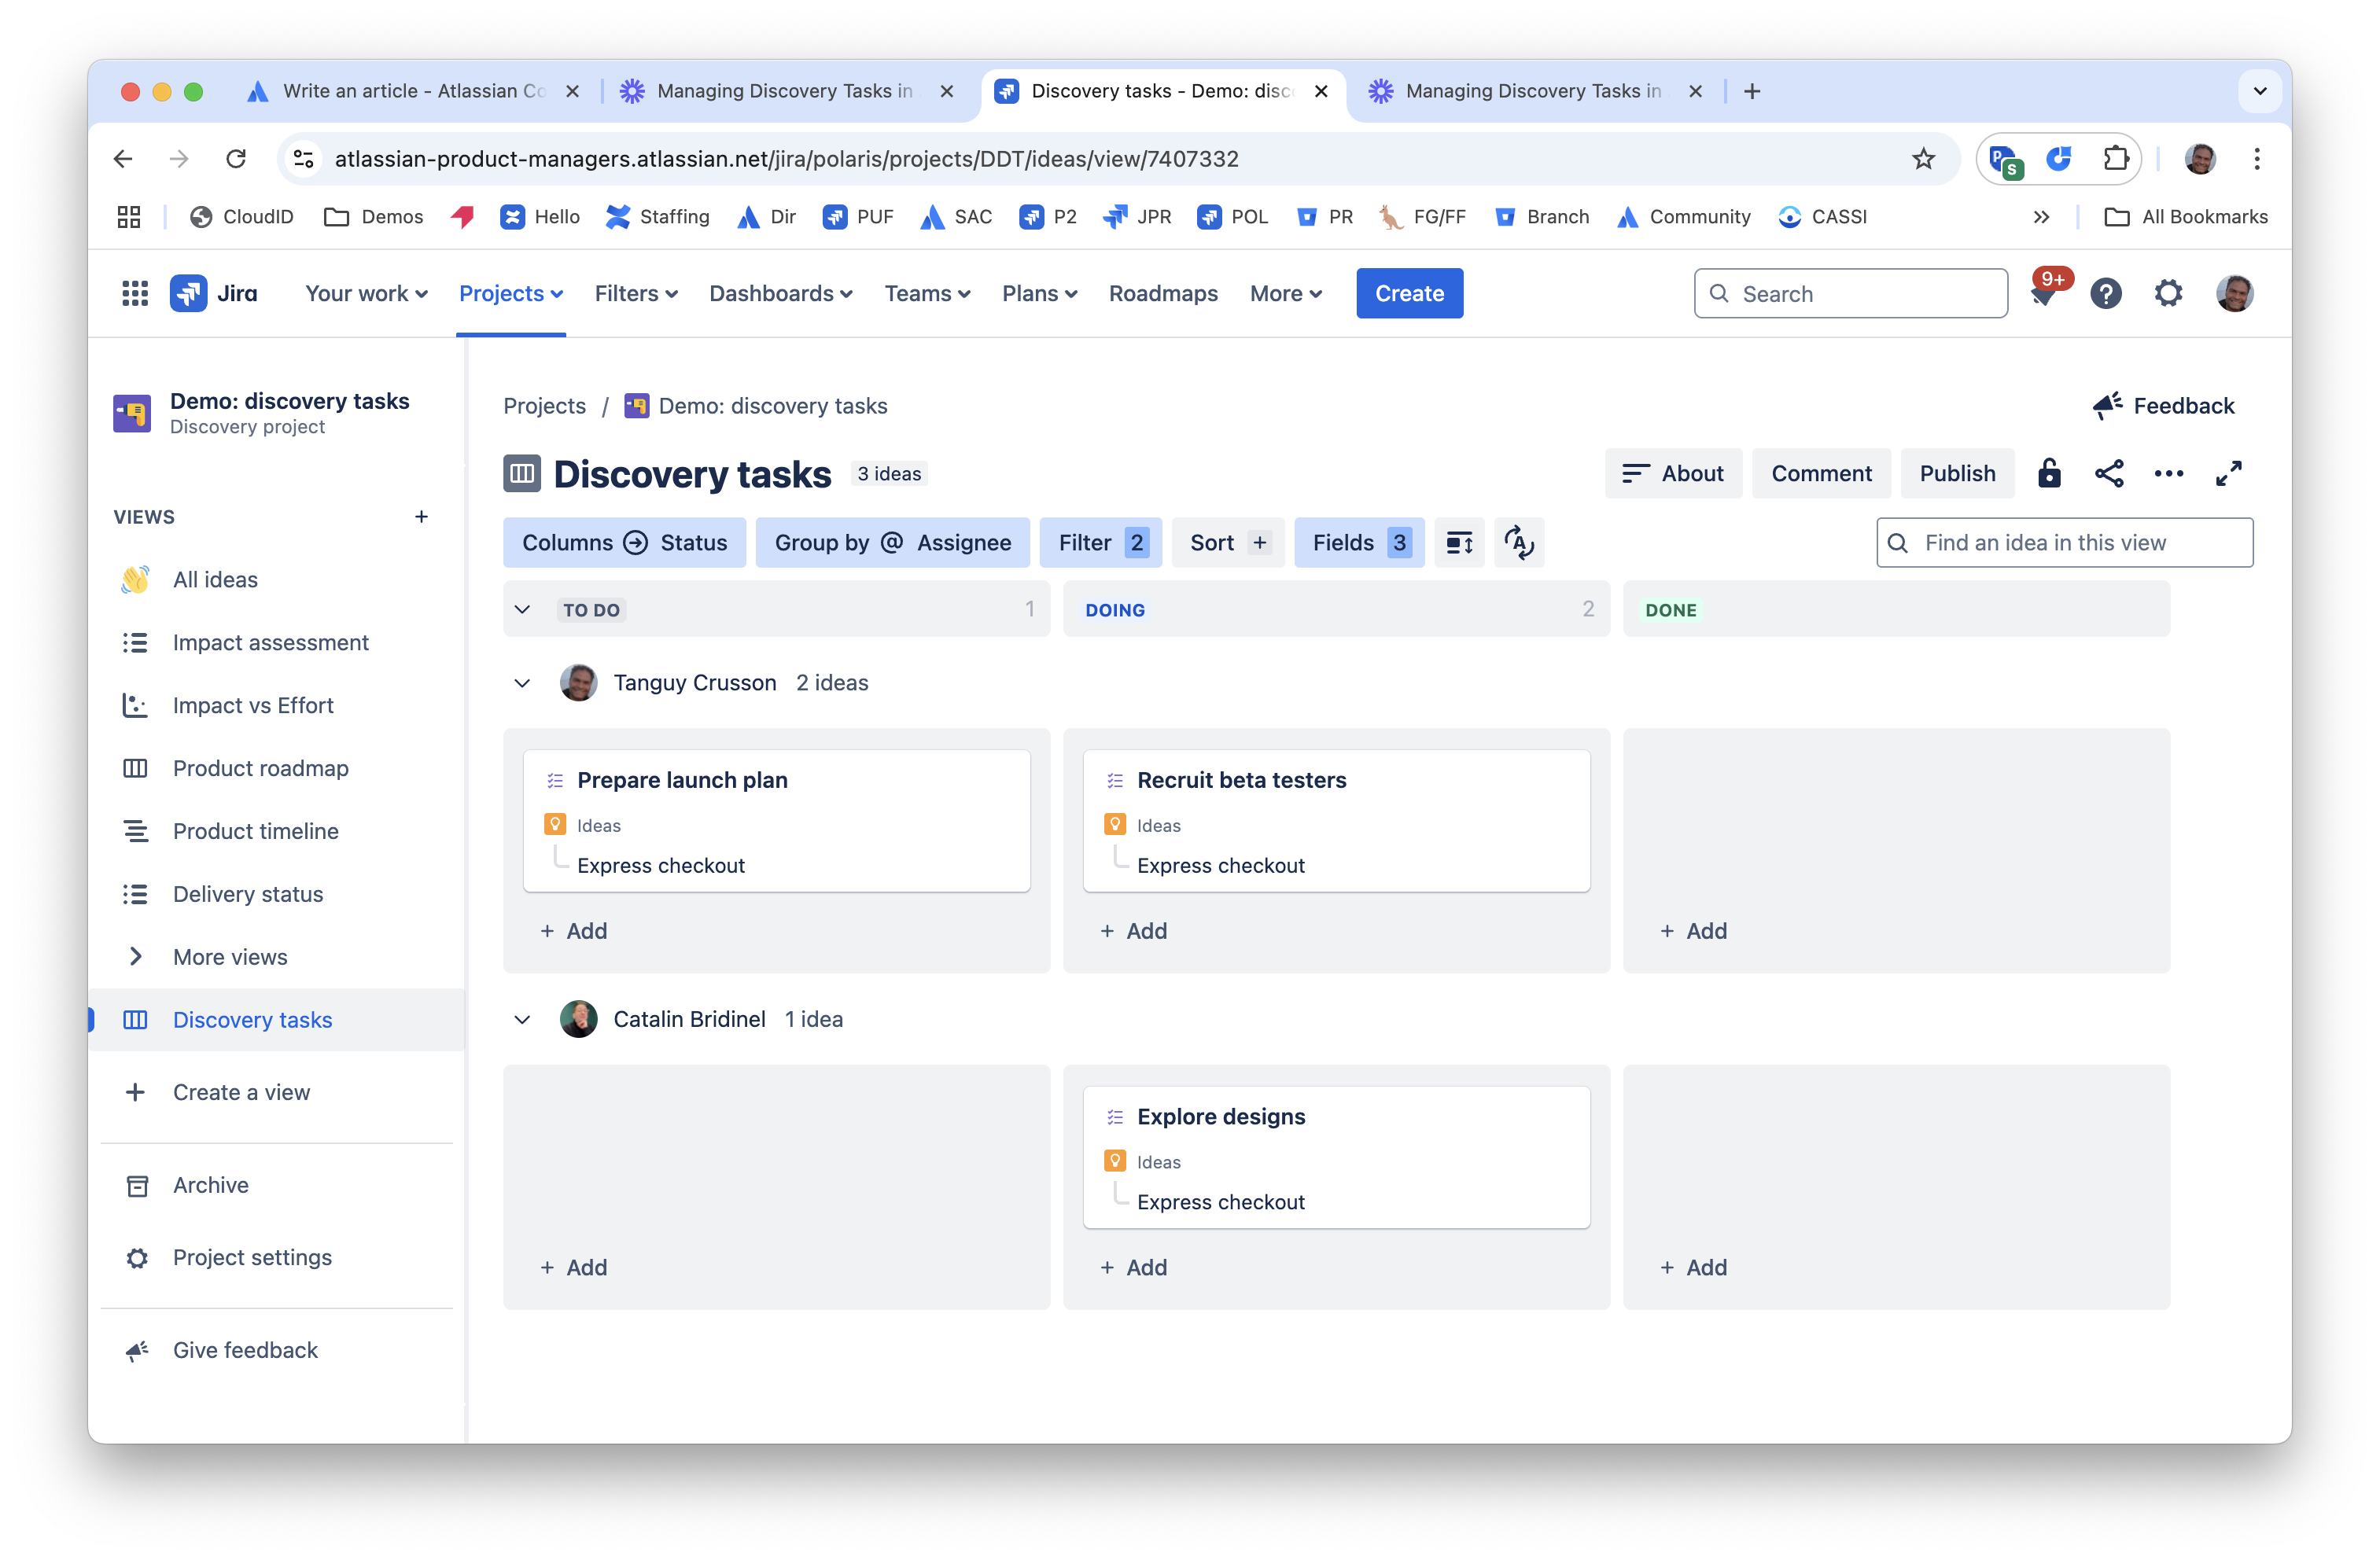This screenshot has width=2380, height=1560.
Task: Open the Impact vs Effort view
Action: [253, 705]
